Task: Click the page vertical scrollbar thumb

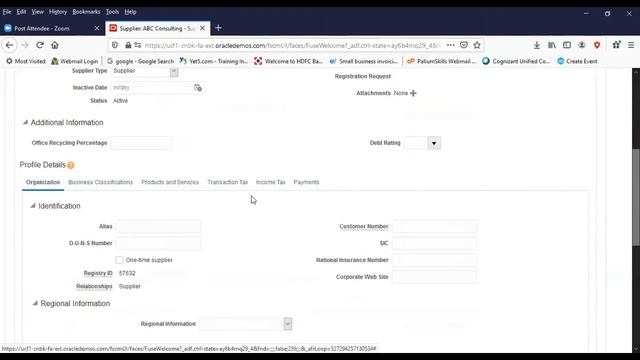Action: point(636,197)
